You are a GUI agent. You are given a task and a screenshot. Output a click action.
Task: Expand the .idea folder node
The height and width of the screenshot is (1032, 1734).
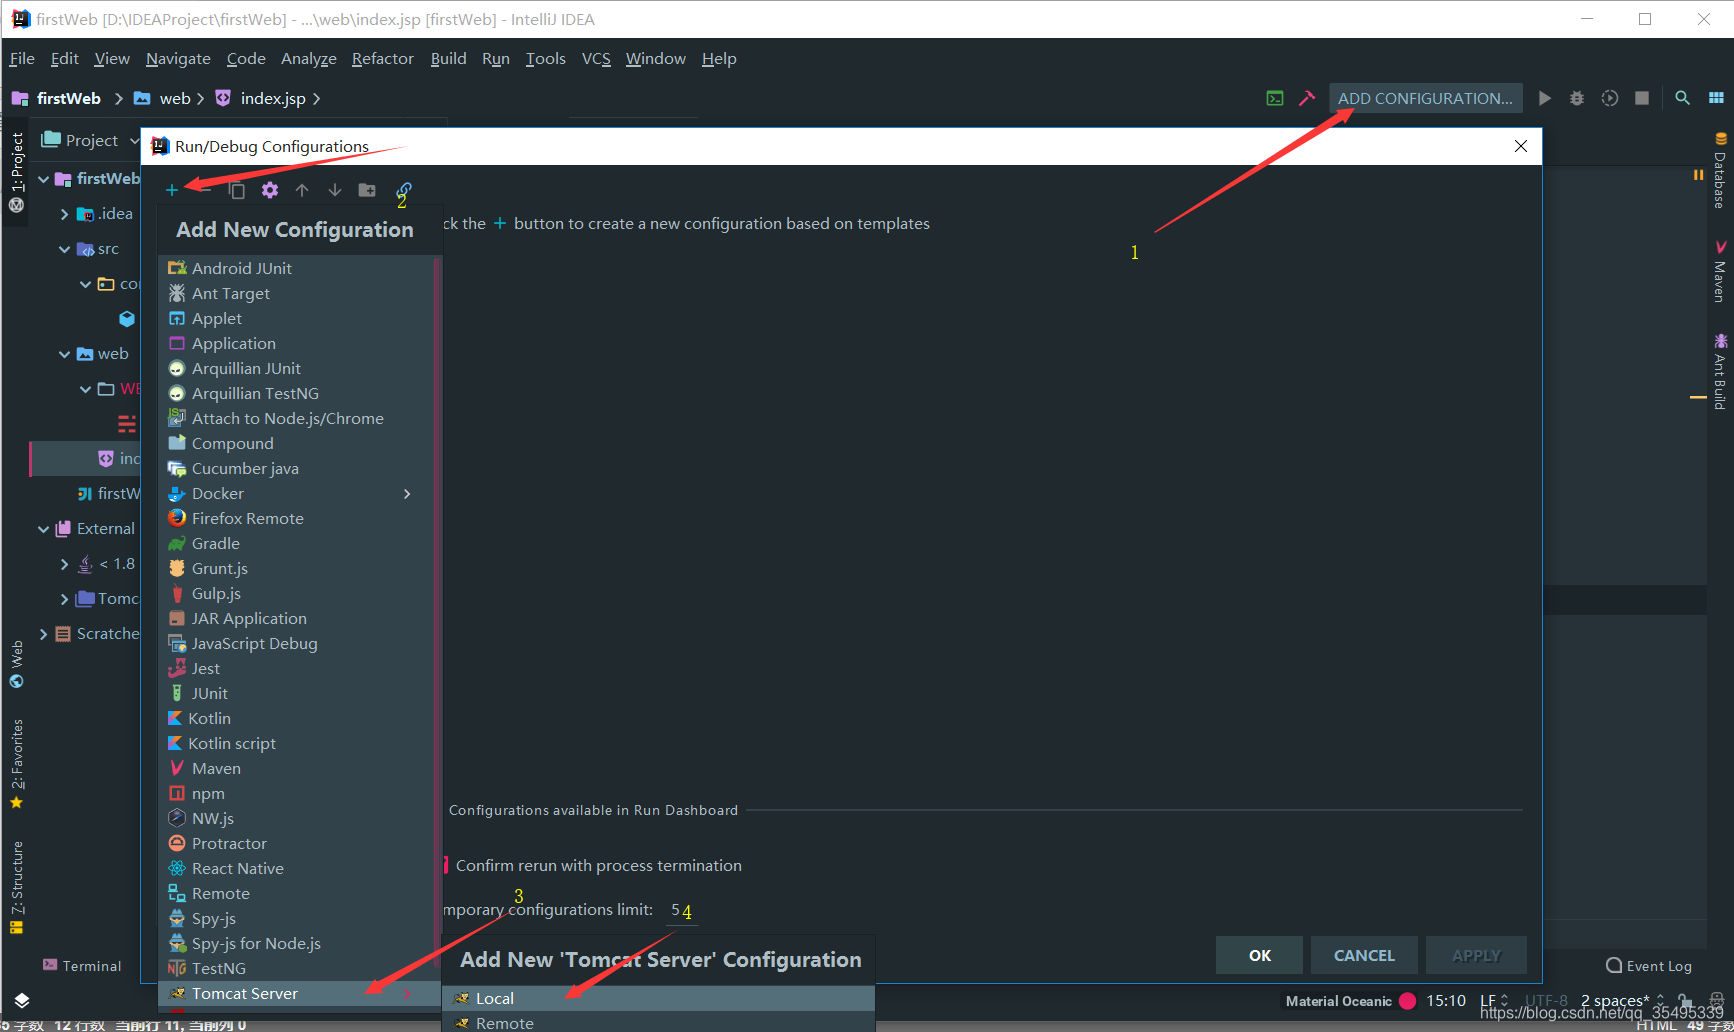pyautogui.click(x=65, y=213)
